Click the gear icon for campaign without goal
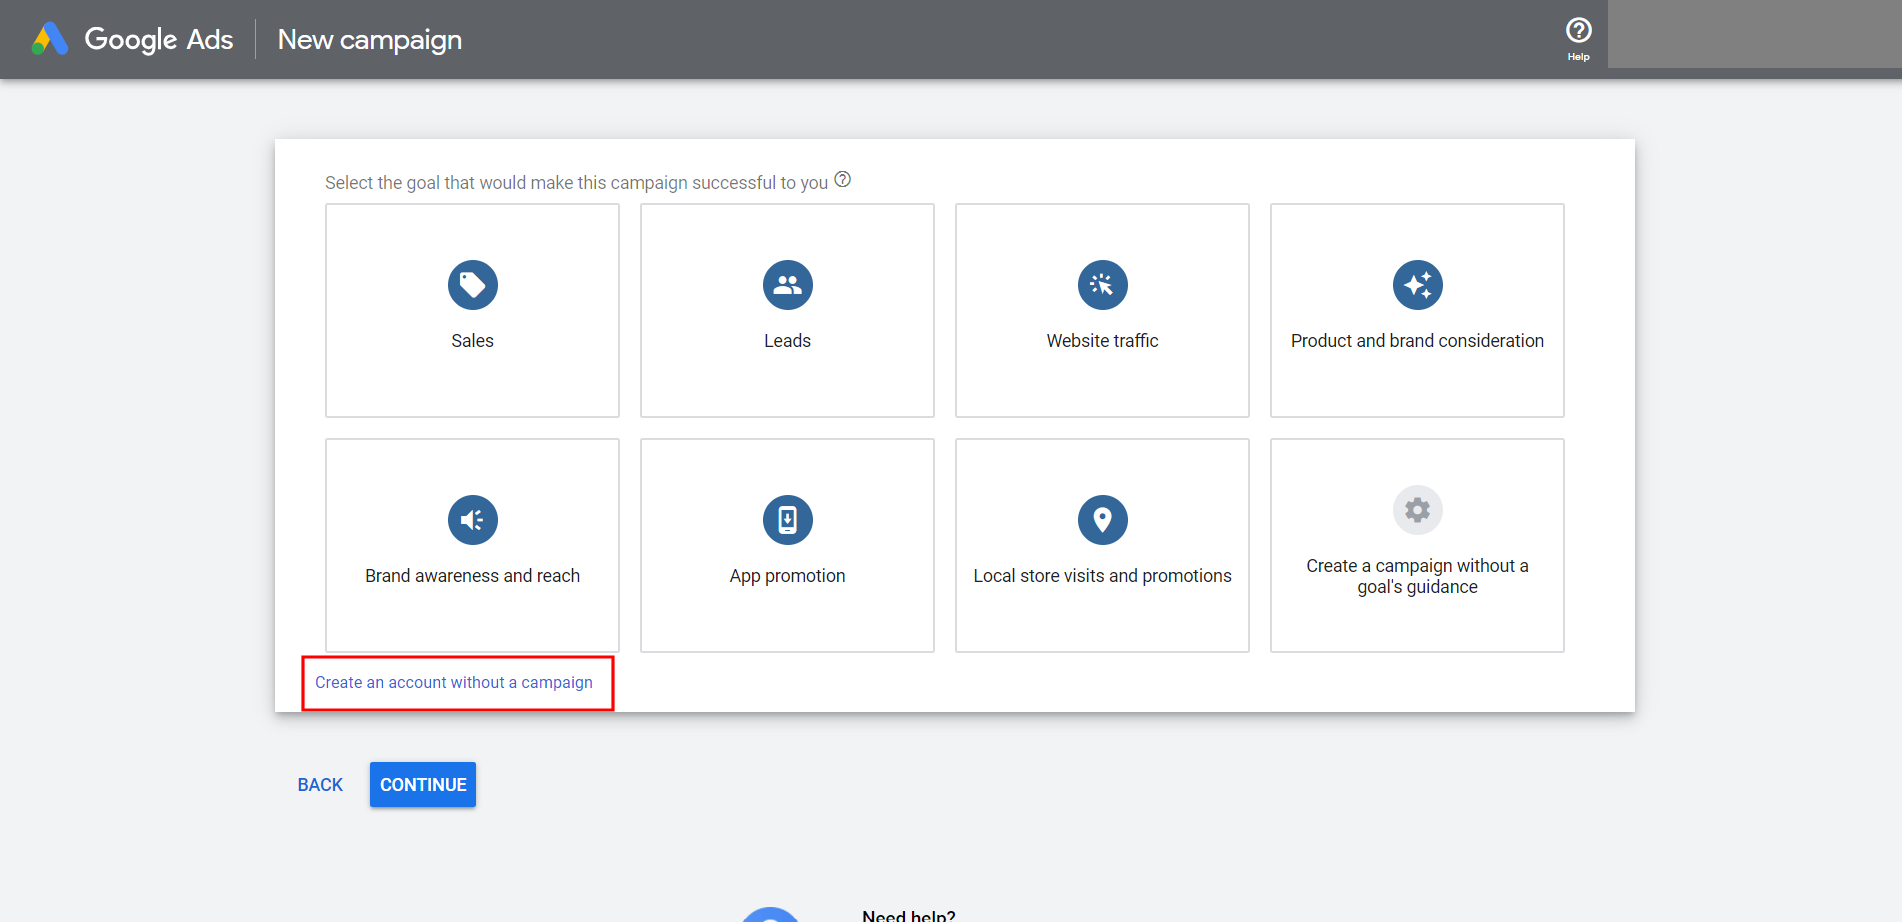Image resolution: width=1902 pixels, height=922 pixels. click(x=1418, y=510)
